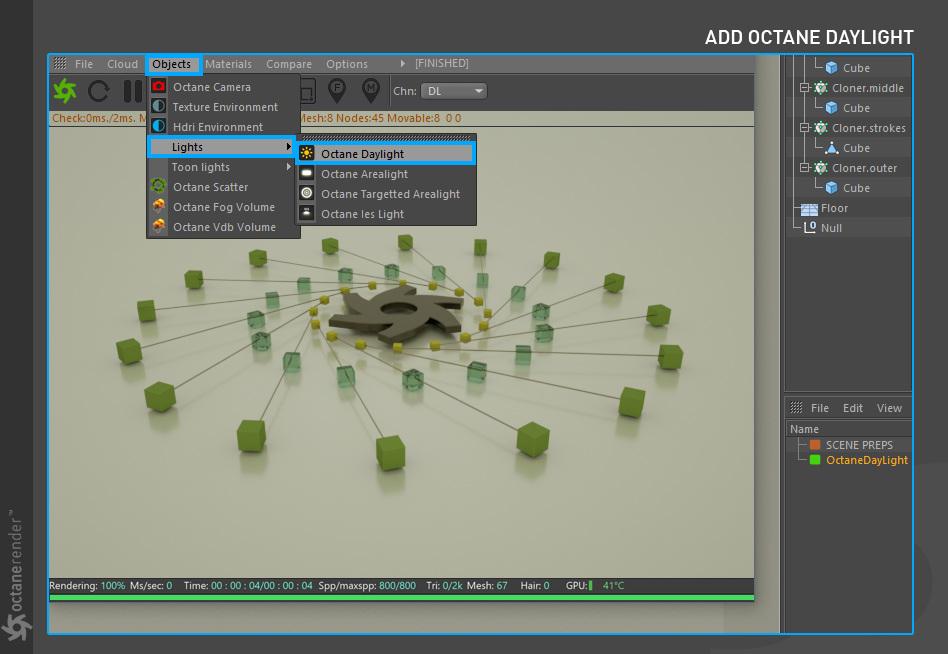948x654 pixels.
Task: Click the Octane Scatter green icon
Action: [x=158, y=186]
